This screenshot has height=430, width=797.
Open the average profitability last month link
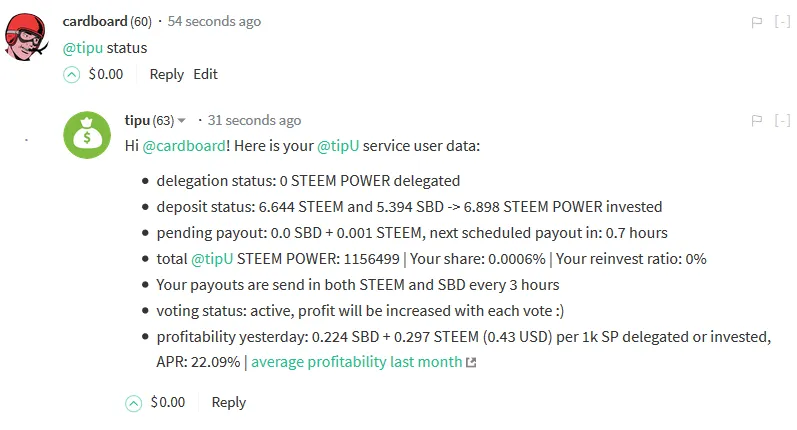coord(363,362)
